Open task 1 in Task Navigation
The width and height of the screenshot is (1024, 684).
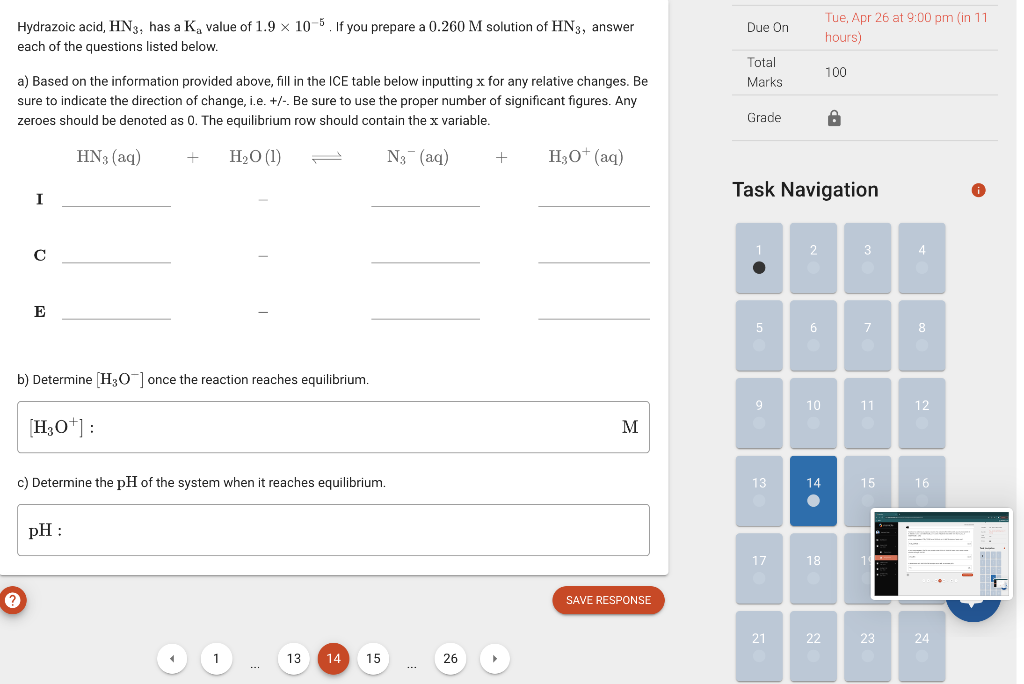coord(759,258)
